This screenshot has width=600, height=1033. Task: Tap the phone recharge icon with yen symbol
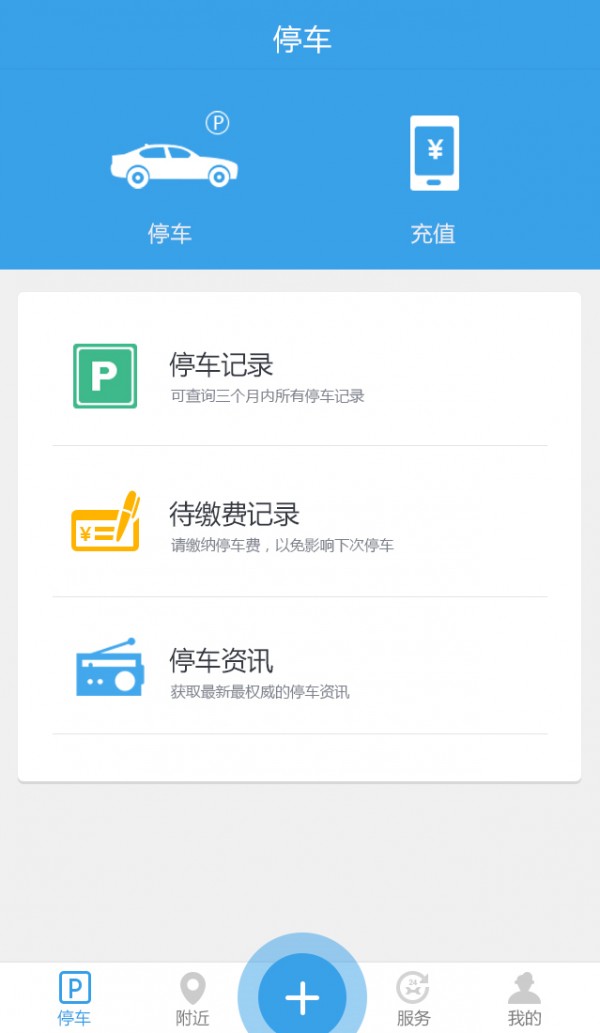434,153
